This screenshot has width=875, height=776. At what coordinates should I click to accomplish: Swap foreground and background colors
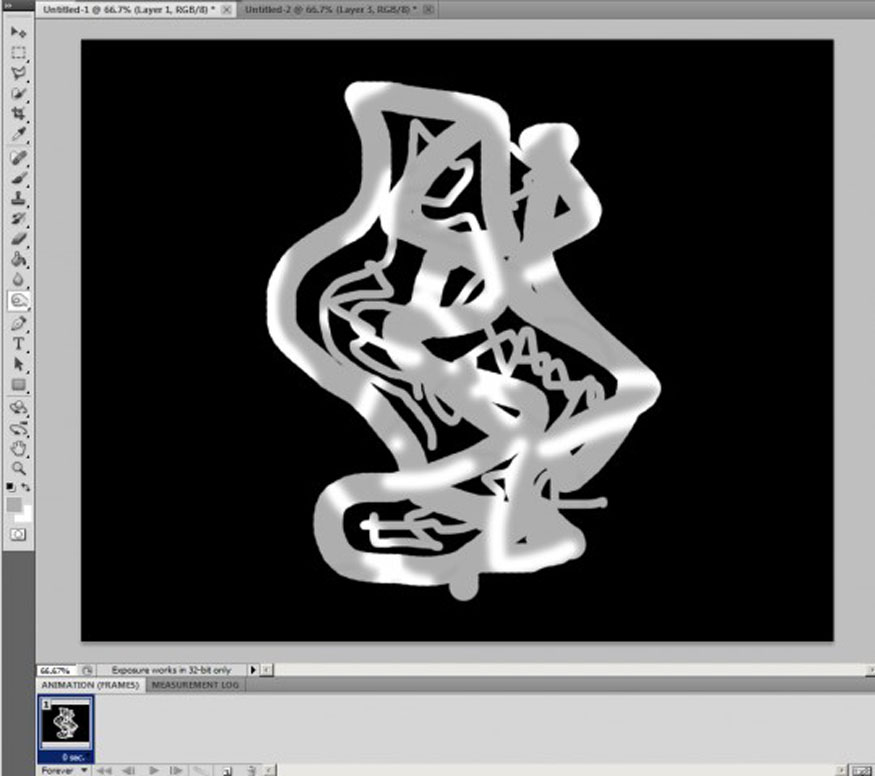tap(26, 487)
